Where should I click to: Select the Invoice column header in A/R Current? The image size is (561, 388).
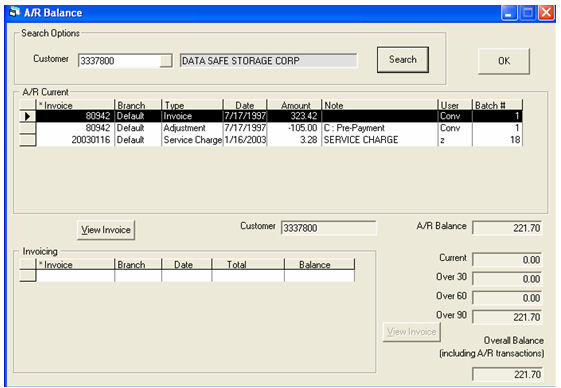click(x=75, y=105)
